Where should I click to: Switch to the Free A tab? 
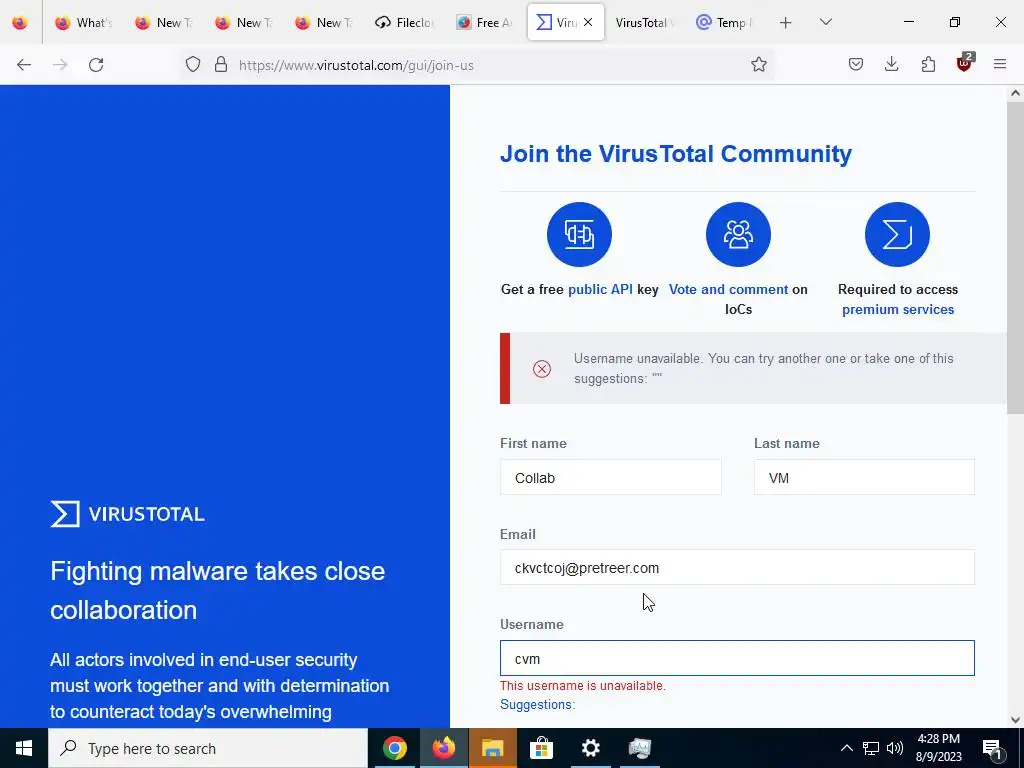coord(485,23)
